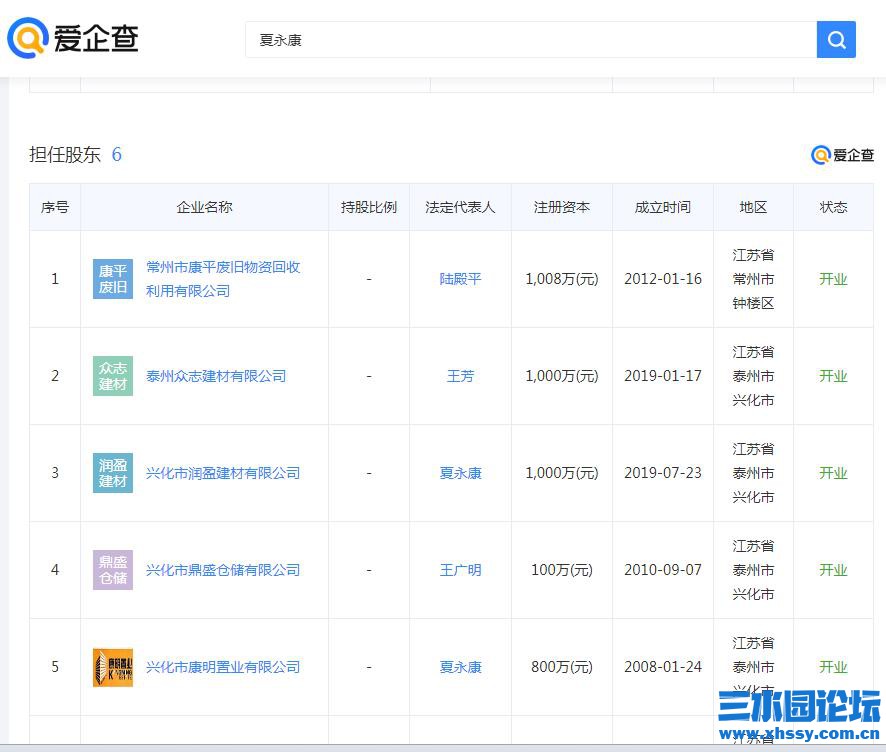The width and height of the screenshot is (886, 752).
Task: Click the 状态 column header
Action: 833,207
